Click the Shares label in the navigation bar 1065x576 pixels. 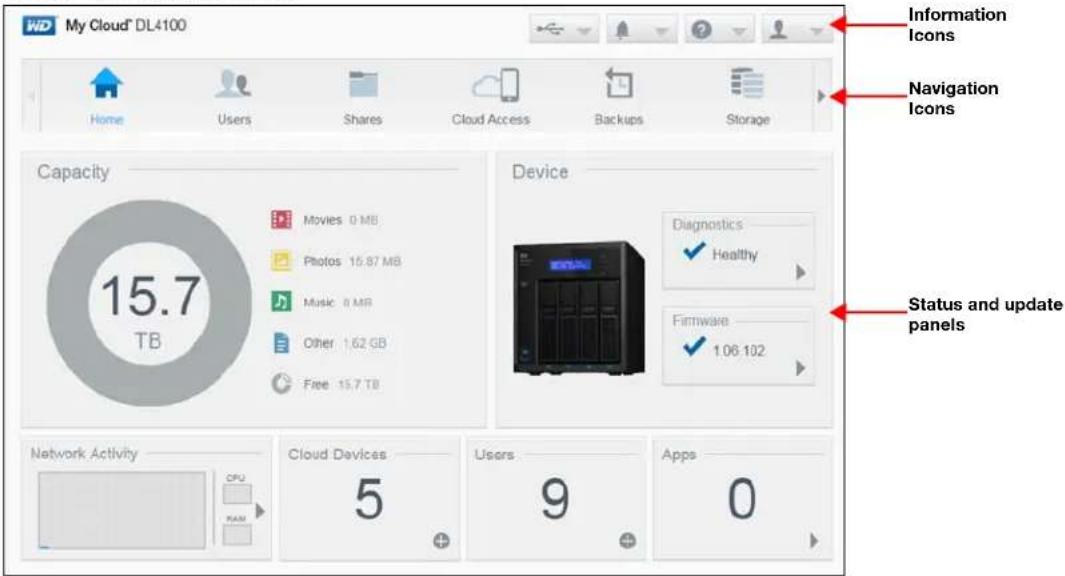[363, 120]
